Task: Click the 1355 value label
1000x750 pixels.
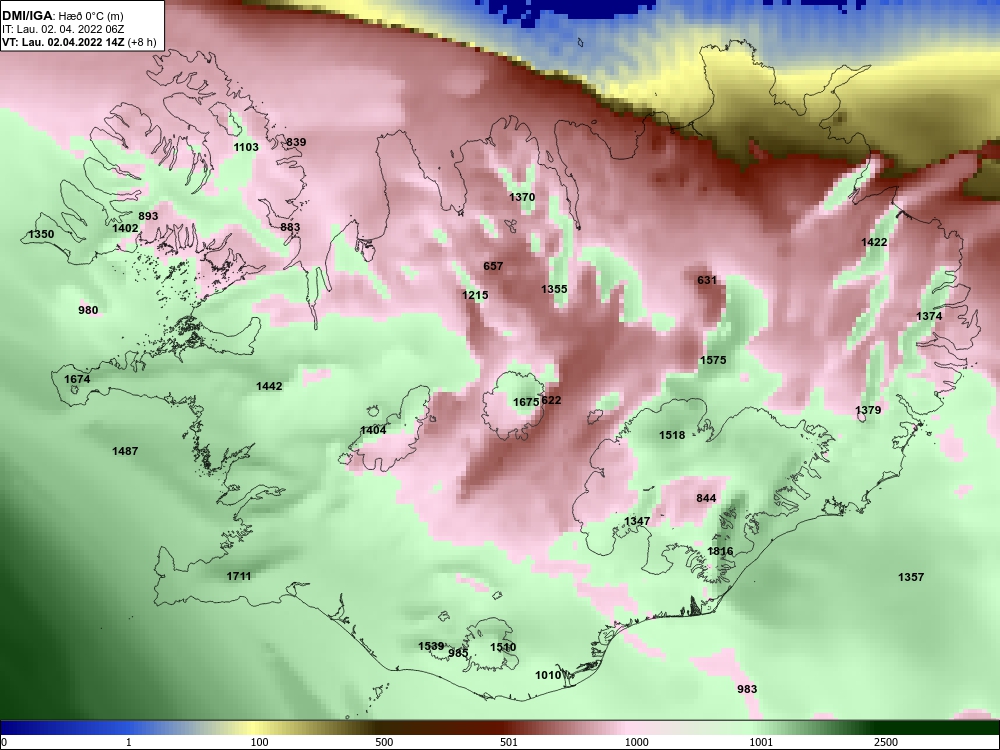Action: point(554,289)
